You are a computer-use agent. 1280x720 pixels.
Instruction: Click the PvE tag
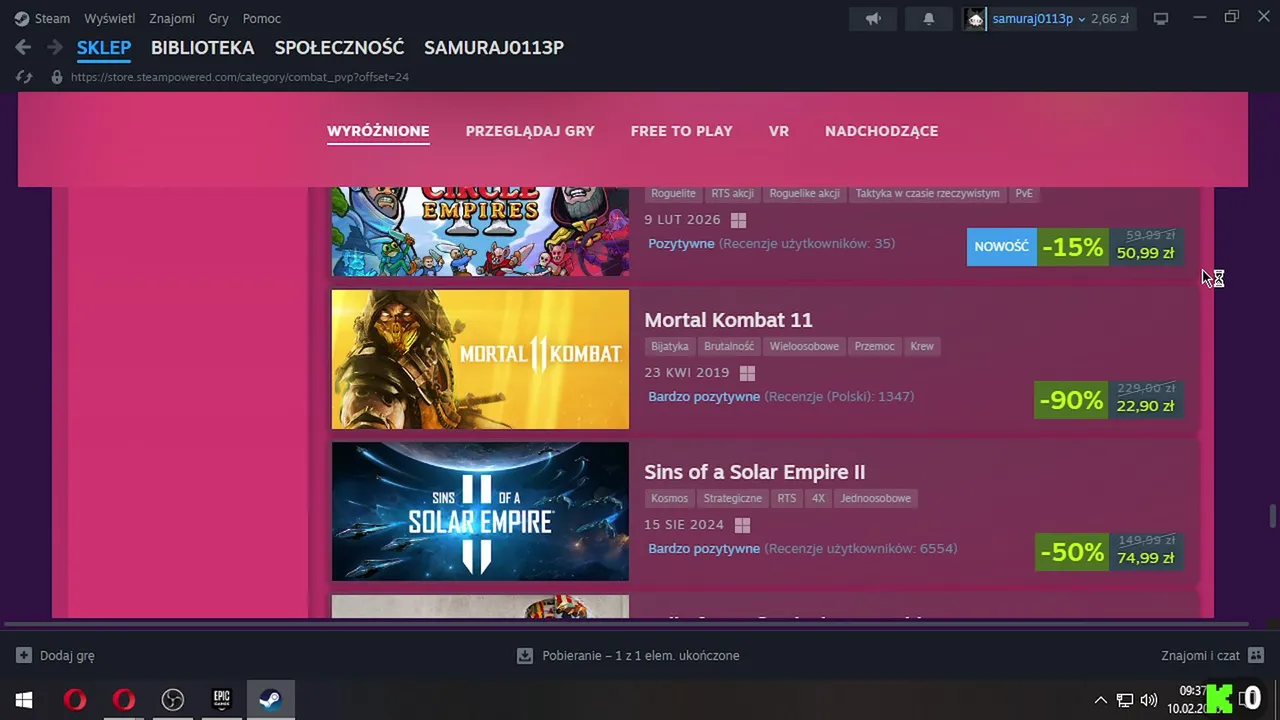(1024, 193)
